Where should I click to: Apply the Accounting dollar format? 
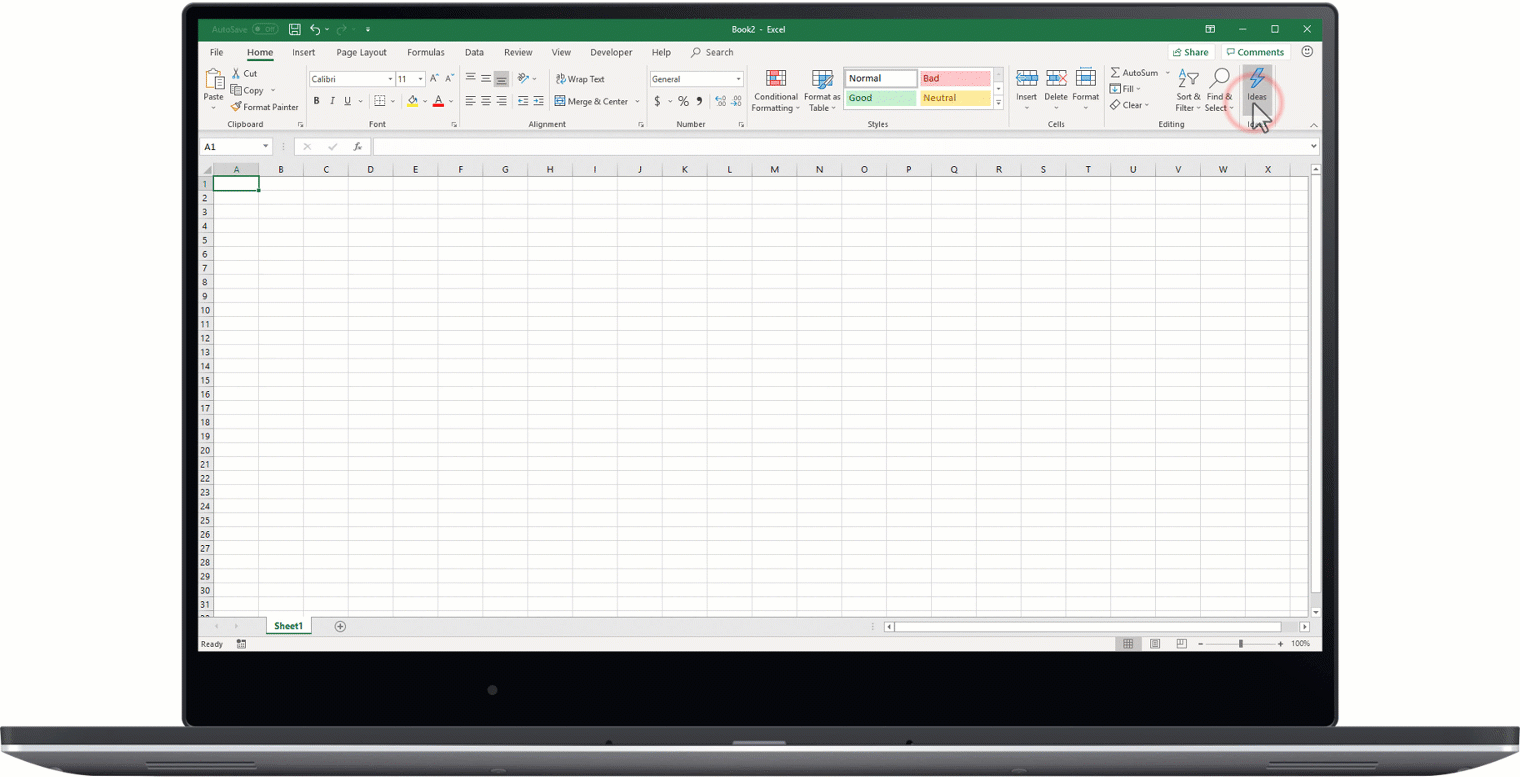coord(657,101)
